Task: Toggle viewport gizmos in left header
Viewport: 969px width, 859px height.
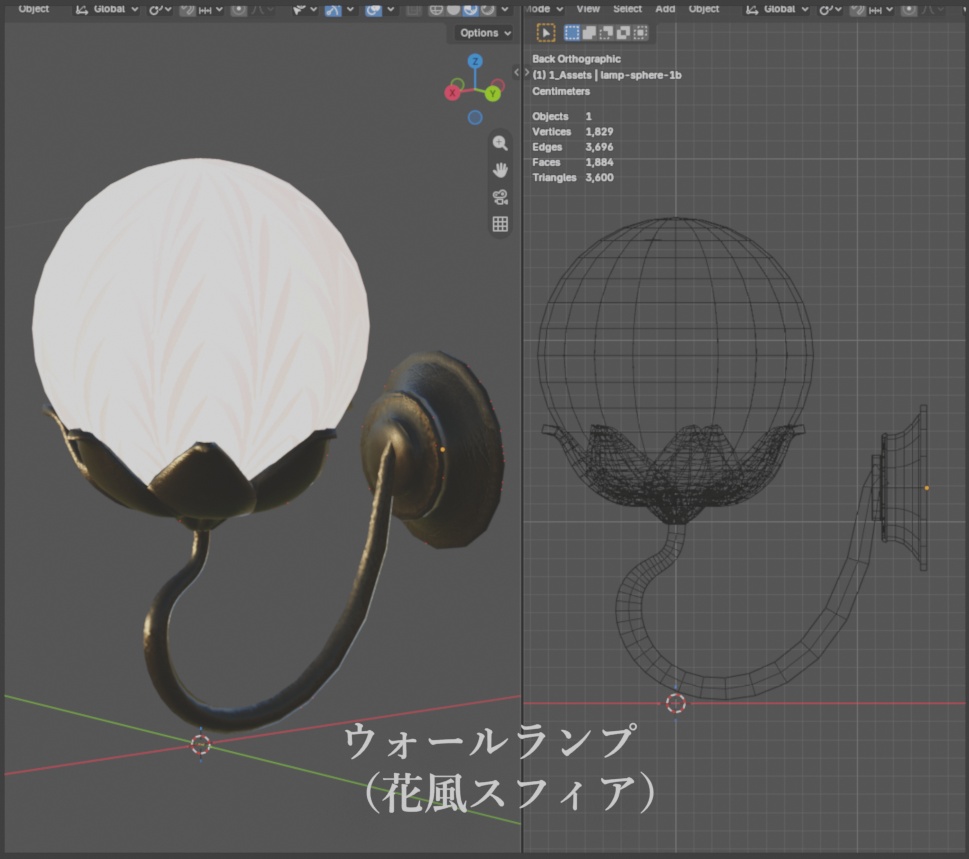Action: 333,9
